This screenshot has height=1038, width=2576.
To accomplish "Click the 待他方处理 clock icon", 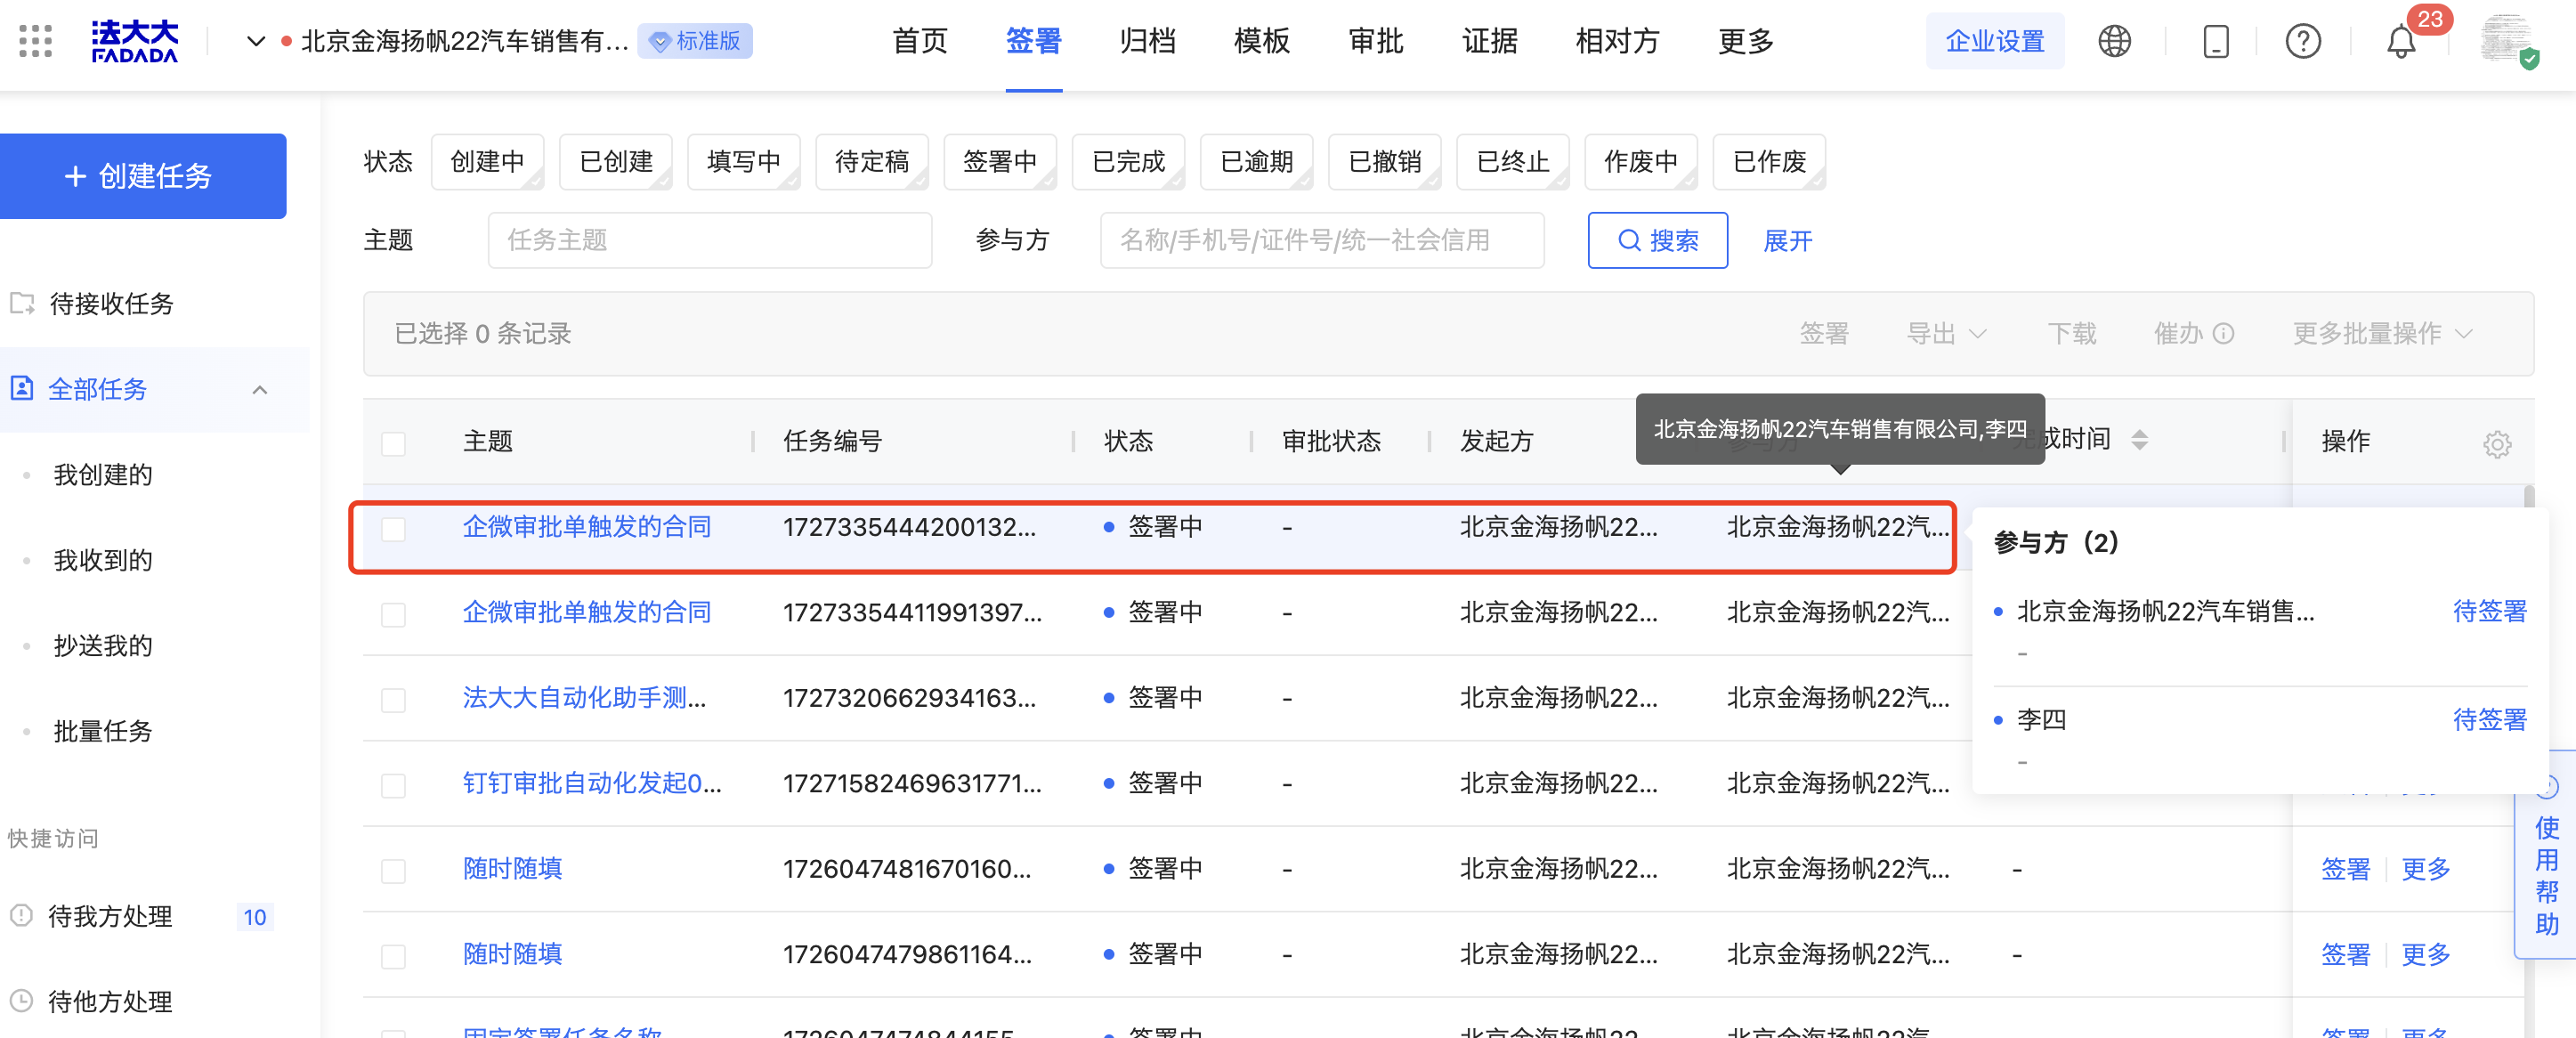I will [x=21, y=1000].
